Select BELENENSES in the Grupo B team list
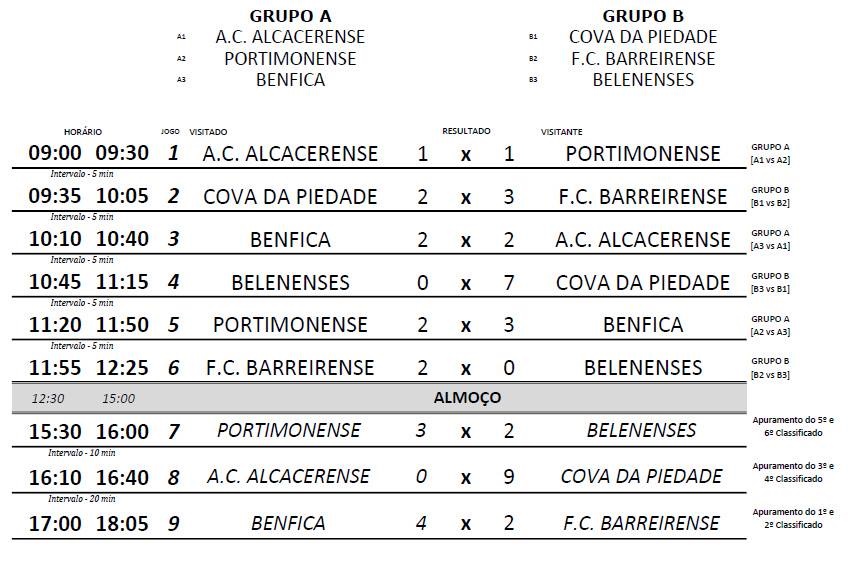This screenshot has width=855, height=563. (643, 80)
